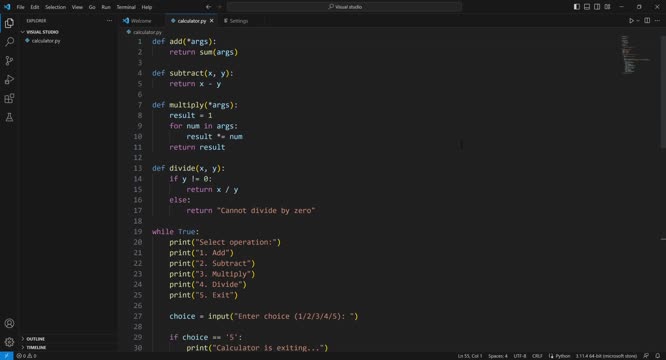Open the Search view icon
Screen dimensions: 666x360
click(9, 42)
